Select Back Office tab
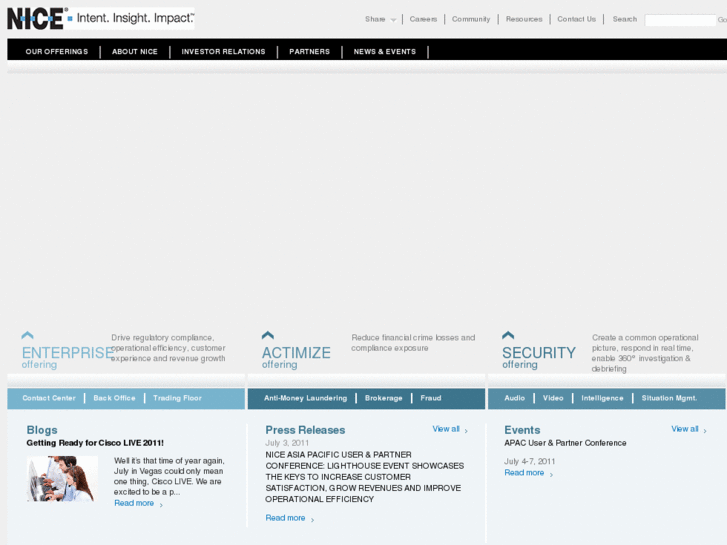 (x=114, y=398)
